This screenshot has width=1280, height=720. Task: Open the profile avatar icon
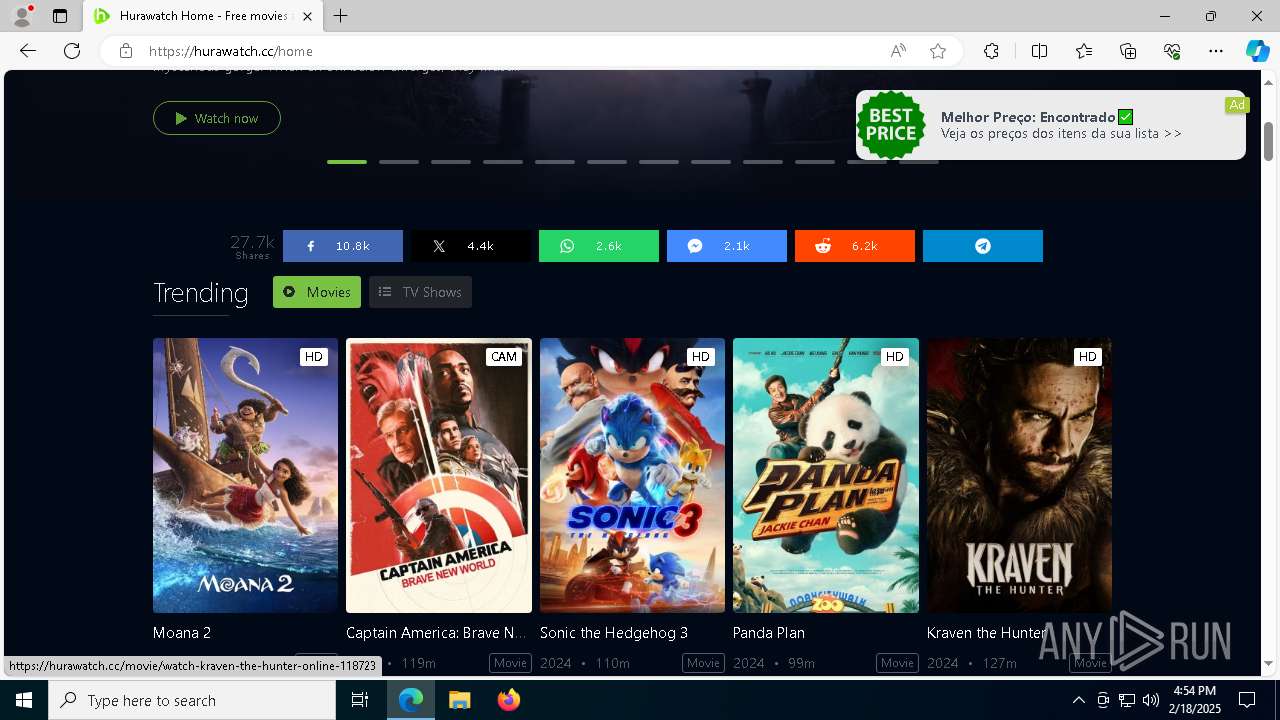click(x=21, y=16)
